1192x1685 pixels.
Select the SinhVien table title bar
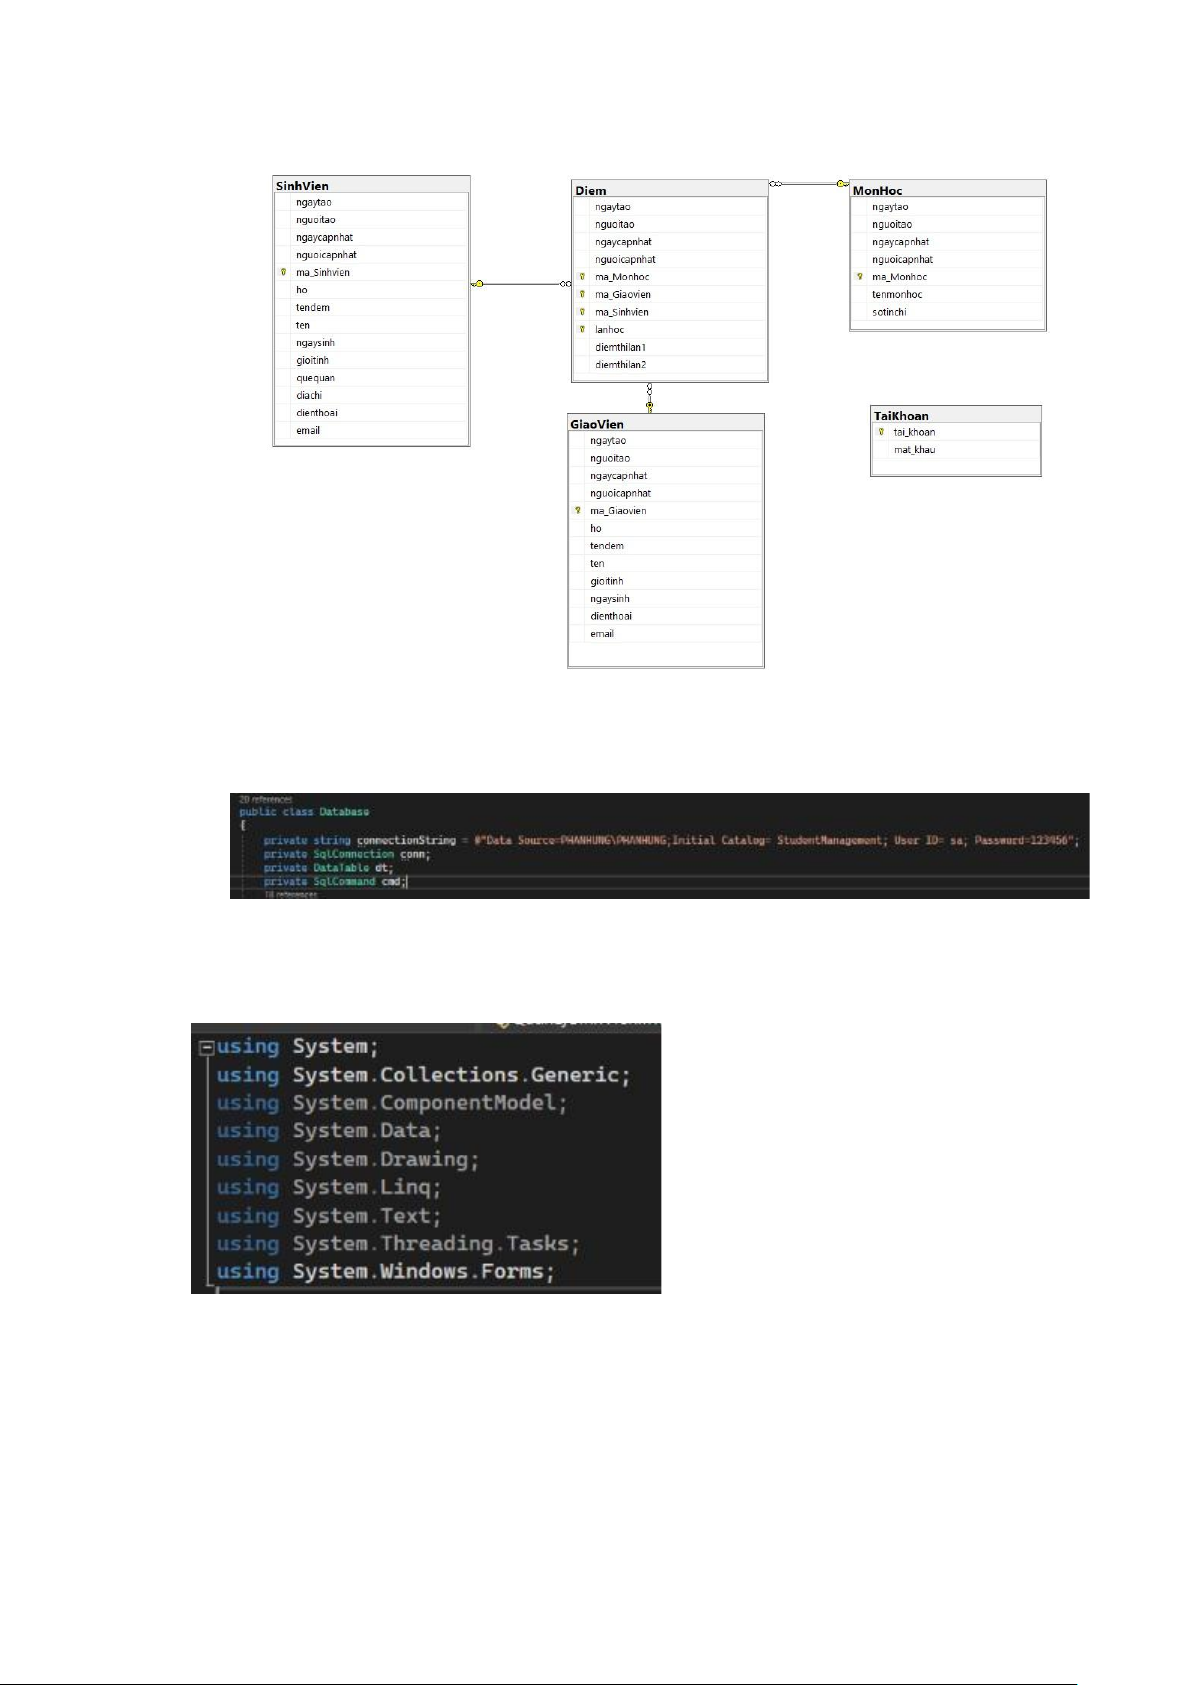click(371, 186)
